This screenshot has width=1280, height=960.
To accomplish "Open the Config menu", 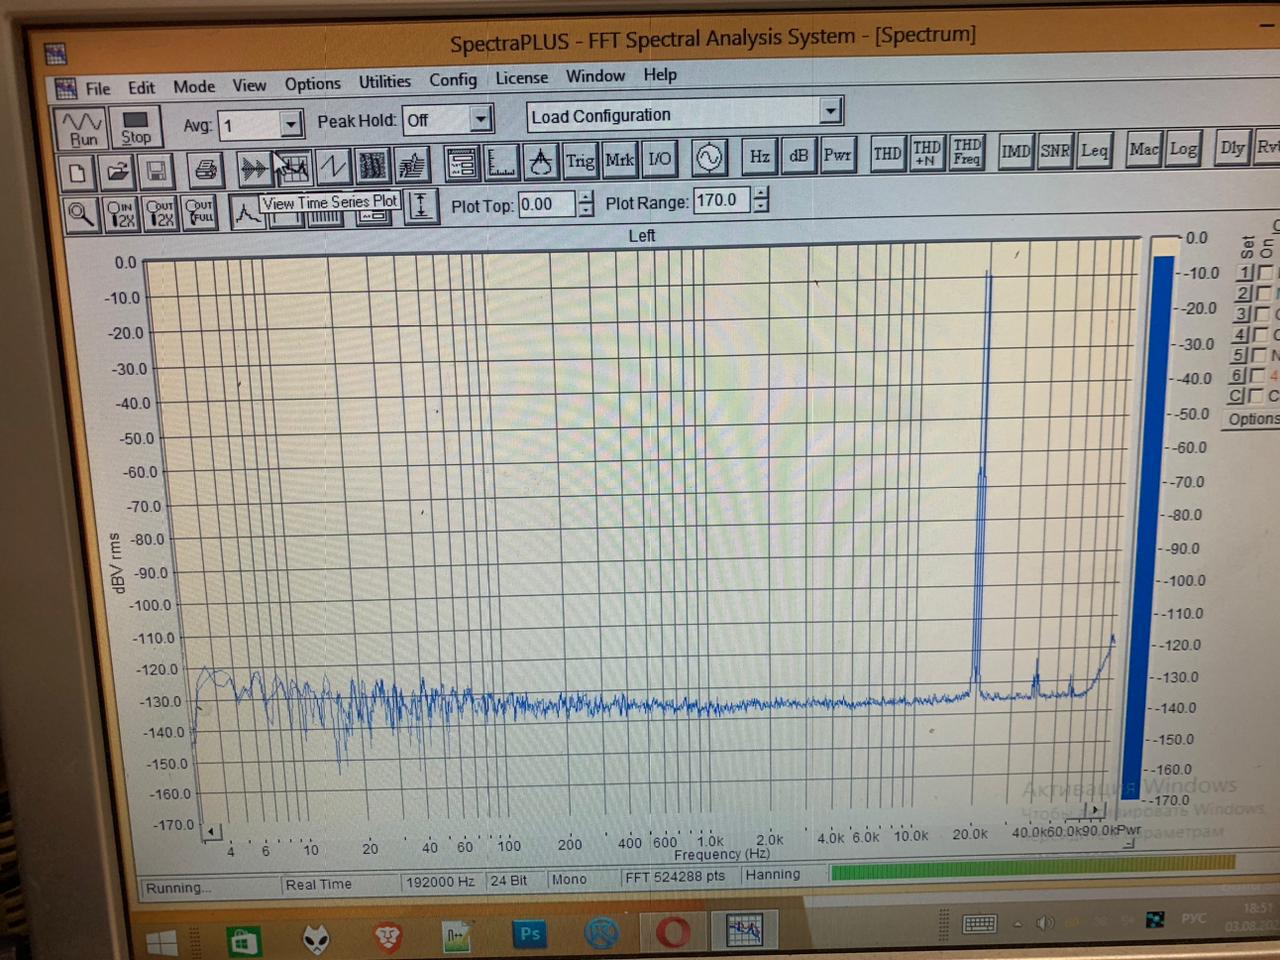I will [x=453, y=79].
